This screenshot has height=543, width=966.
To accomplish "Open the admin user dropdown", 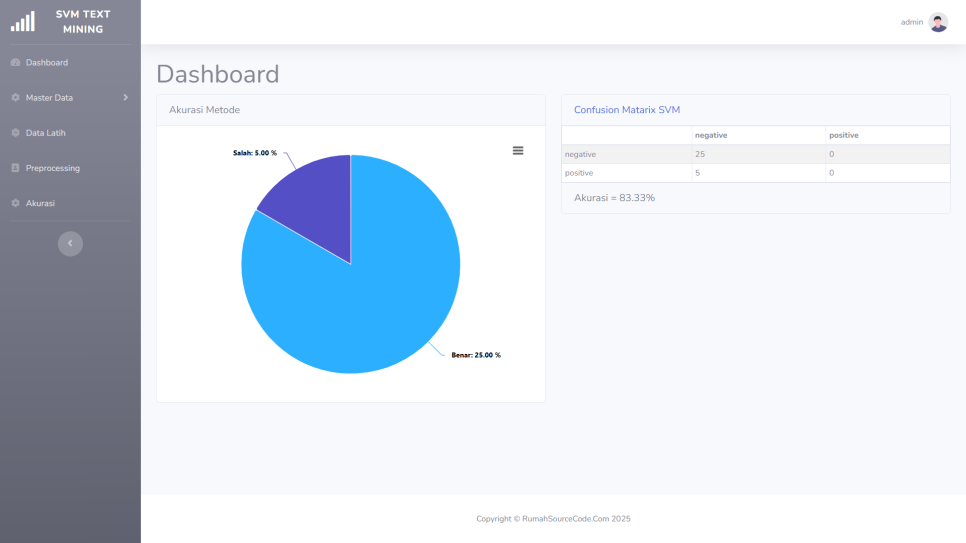I will point(912,22).
